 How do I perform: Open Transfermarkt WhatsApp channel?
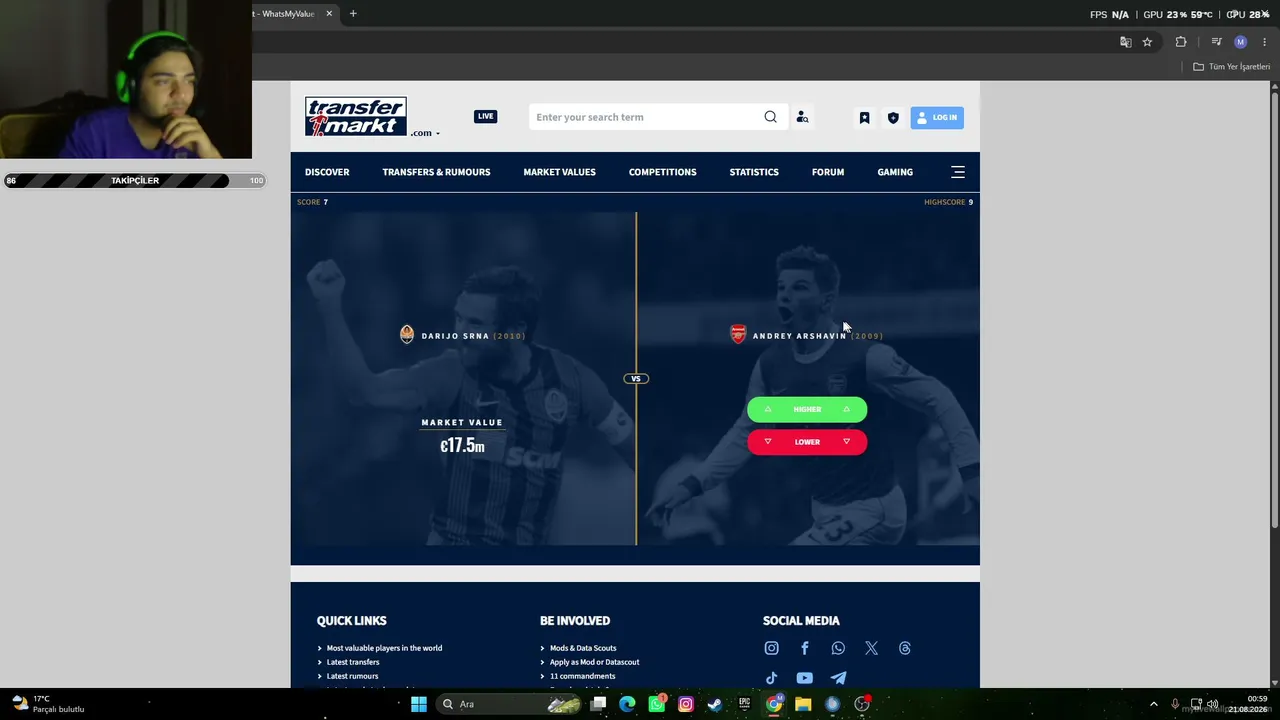pos(838,648)
